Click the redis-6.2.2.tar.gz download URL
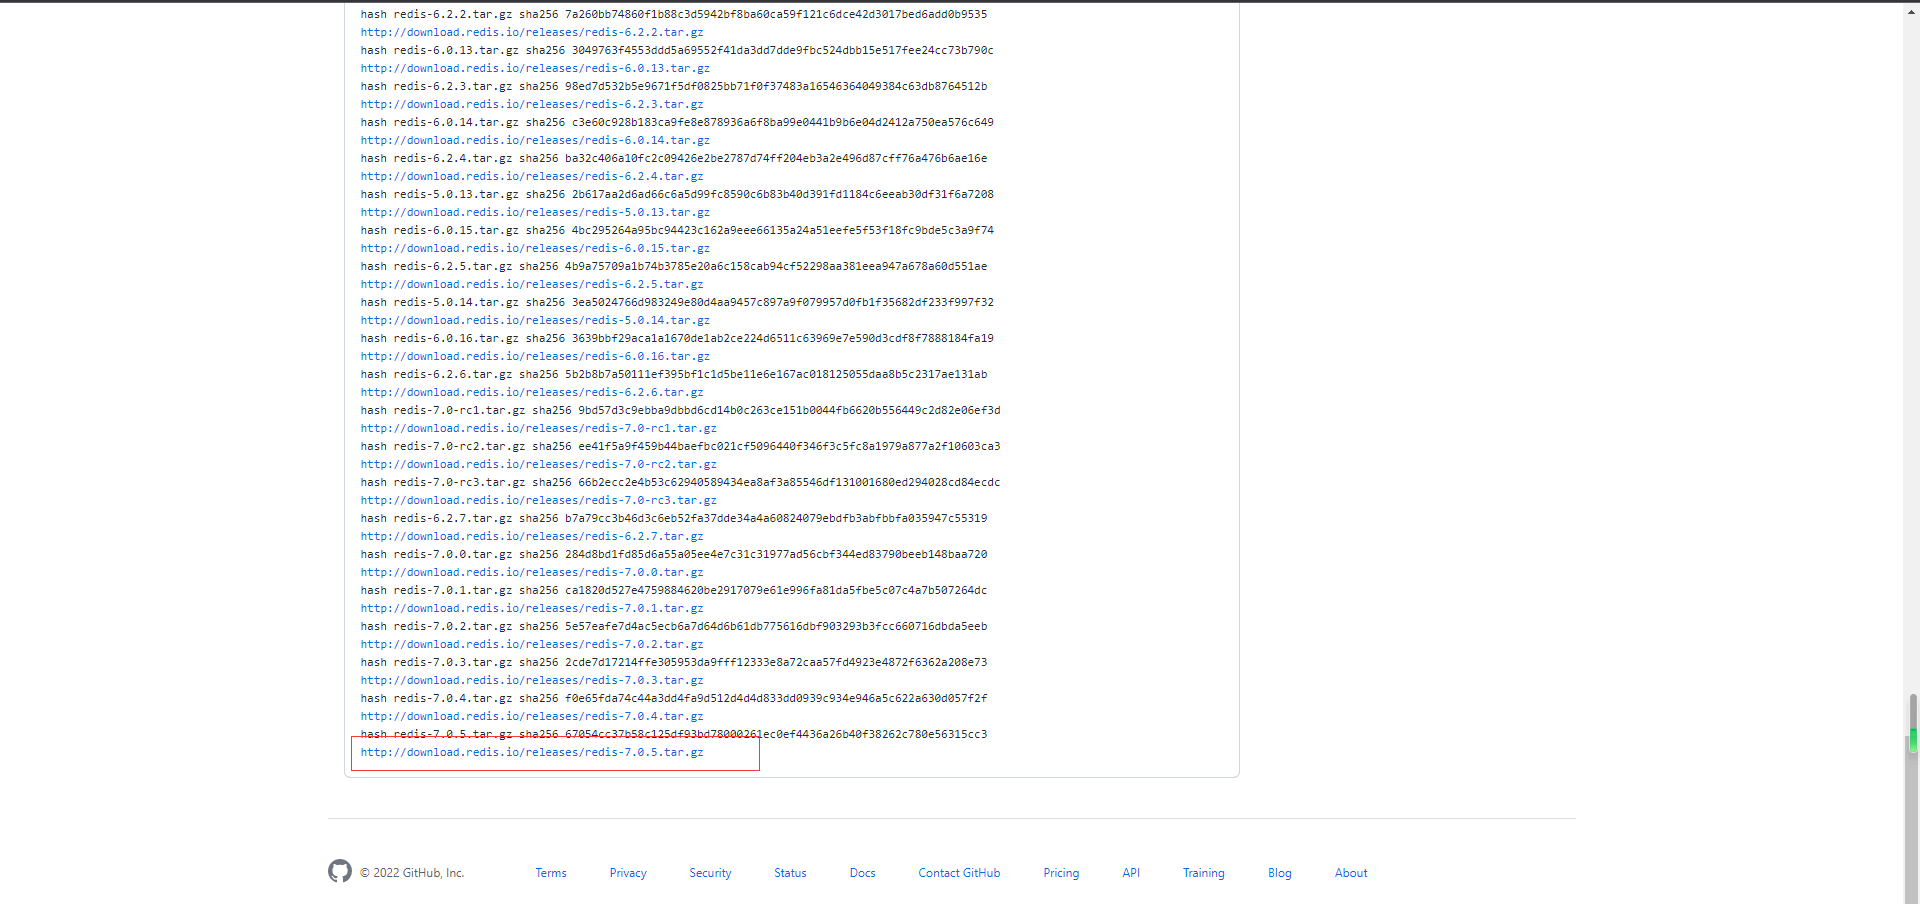The image size is (1920, 904). pos(532,32)
